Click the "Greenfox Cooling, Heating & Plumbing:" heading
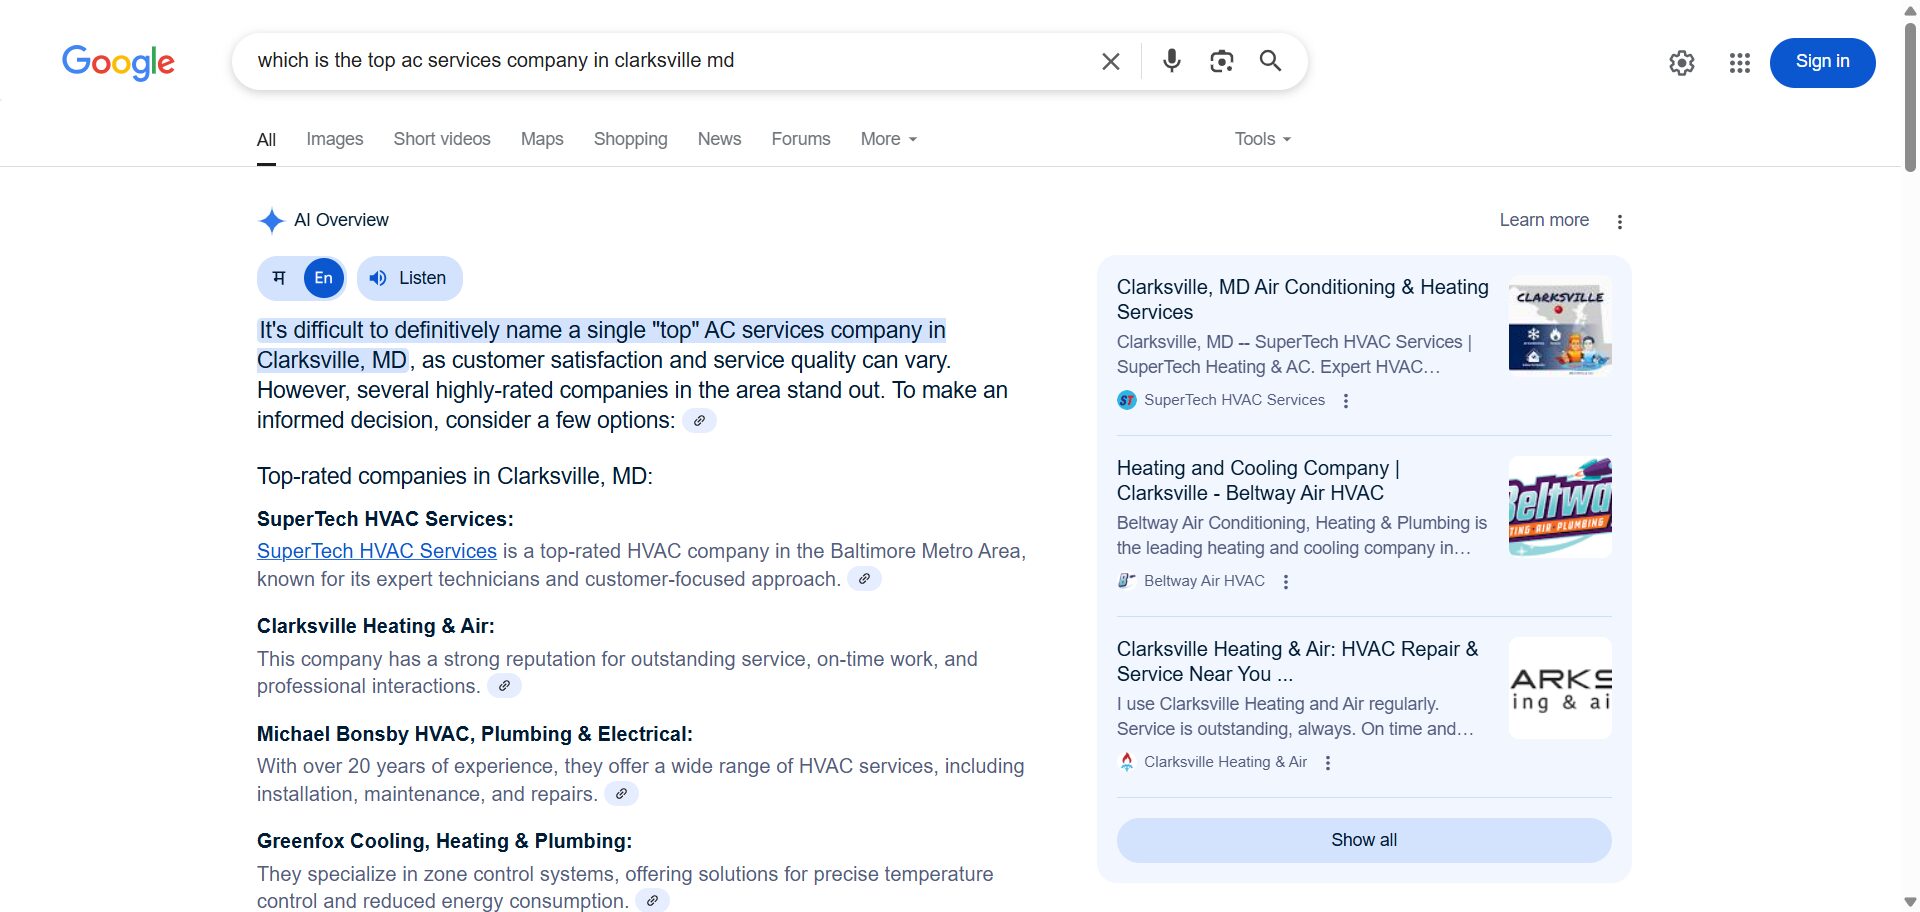The width and height of the screenshot is (1920, 912). [445, 842]
